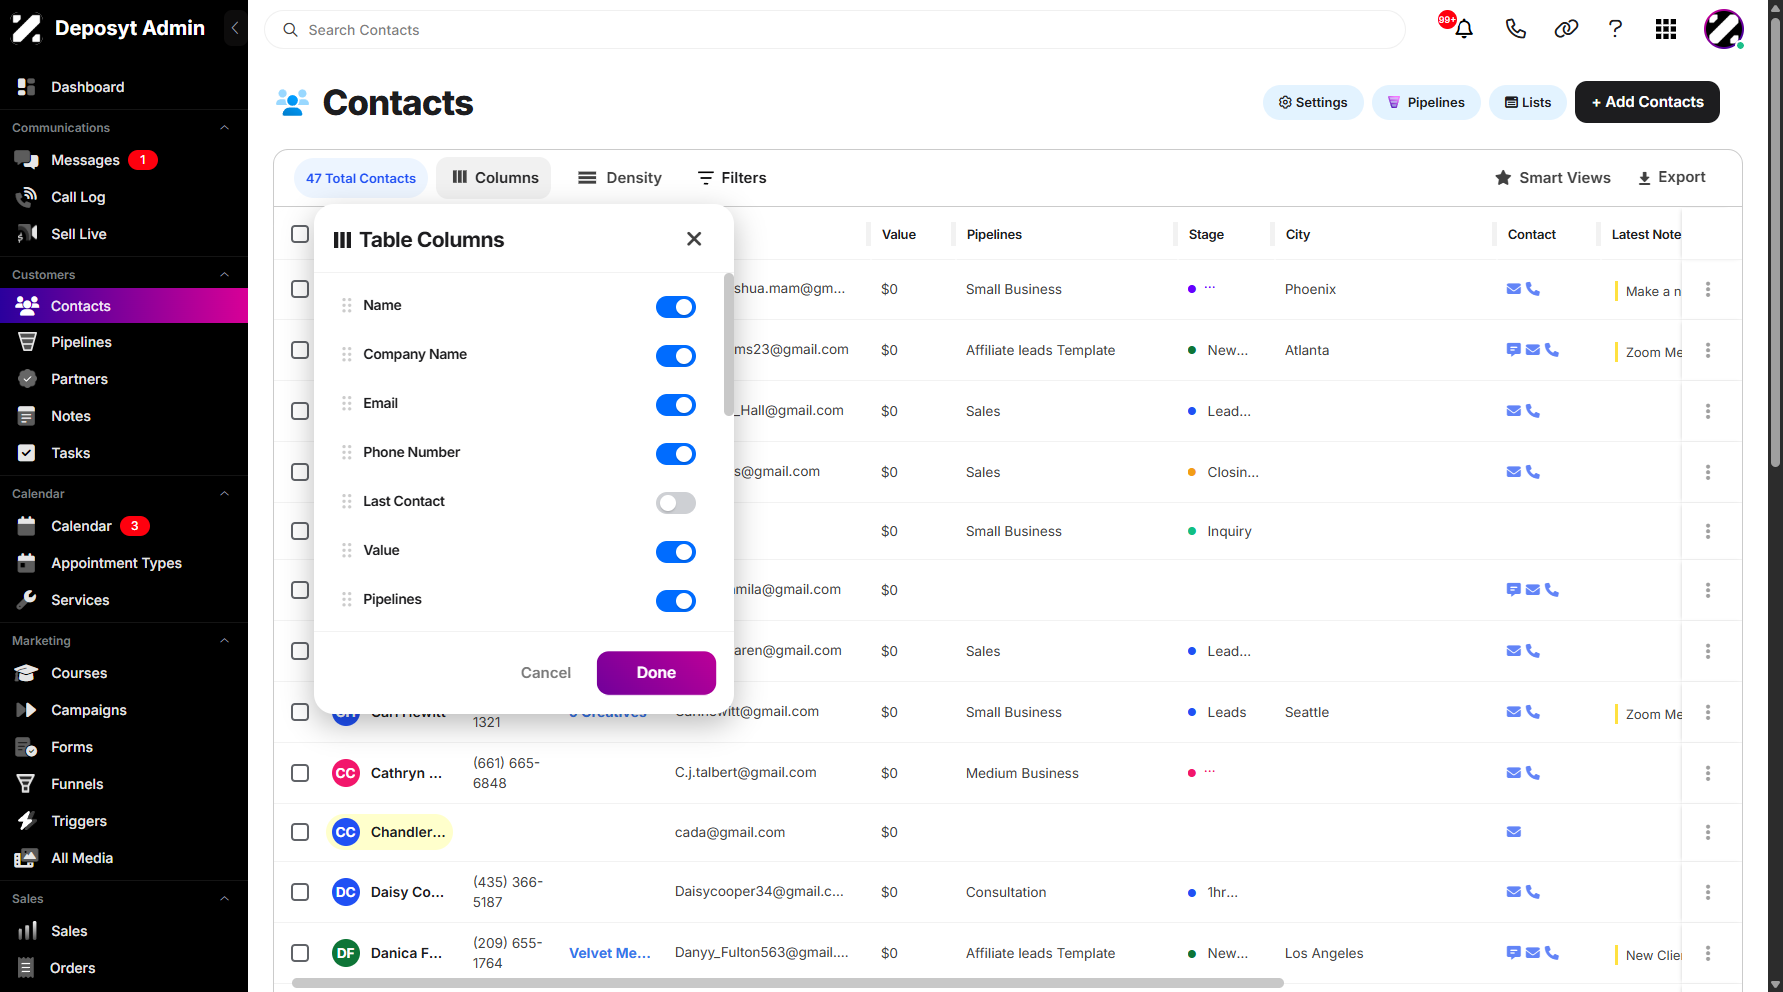1783x992 pixels.
Task: Collapse the Calendar sidebar section
Action: pos(225,494)
